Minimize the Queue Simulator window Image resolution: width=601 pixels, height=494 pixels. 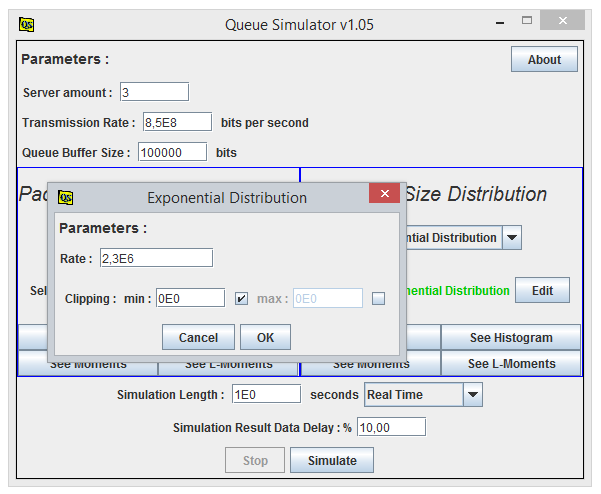point(499,23)
